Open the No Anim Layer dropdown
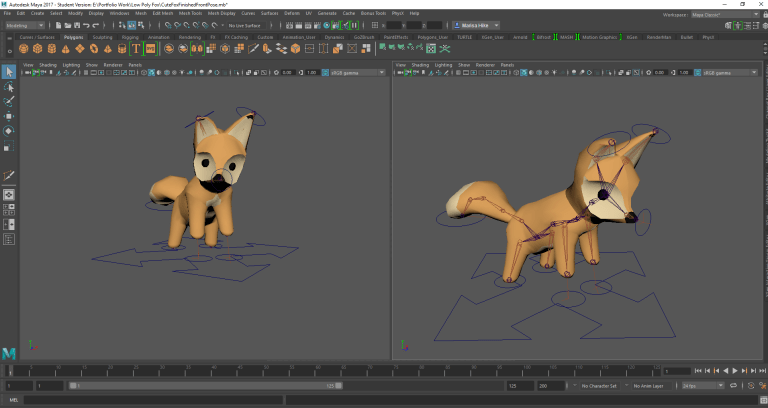 651,386
